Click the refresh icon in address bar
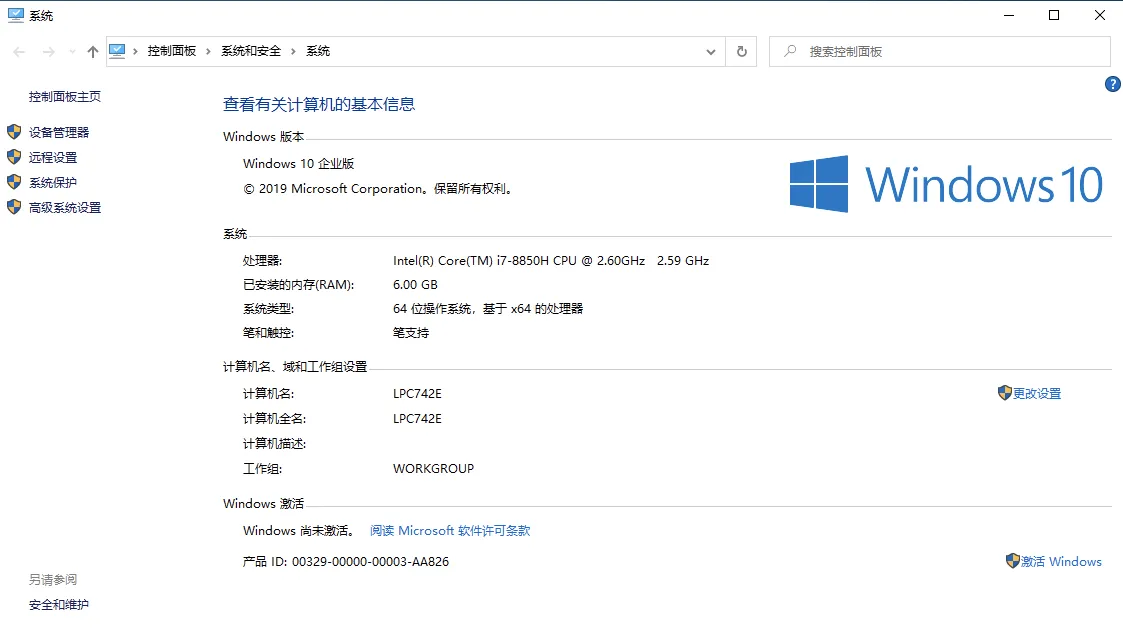Screen dimensions: 1123x631 click(x=741, y=51)
